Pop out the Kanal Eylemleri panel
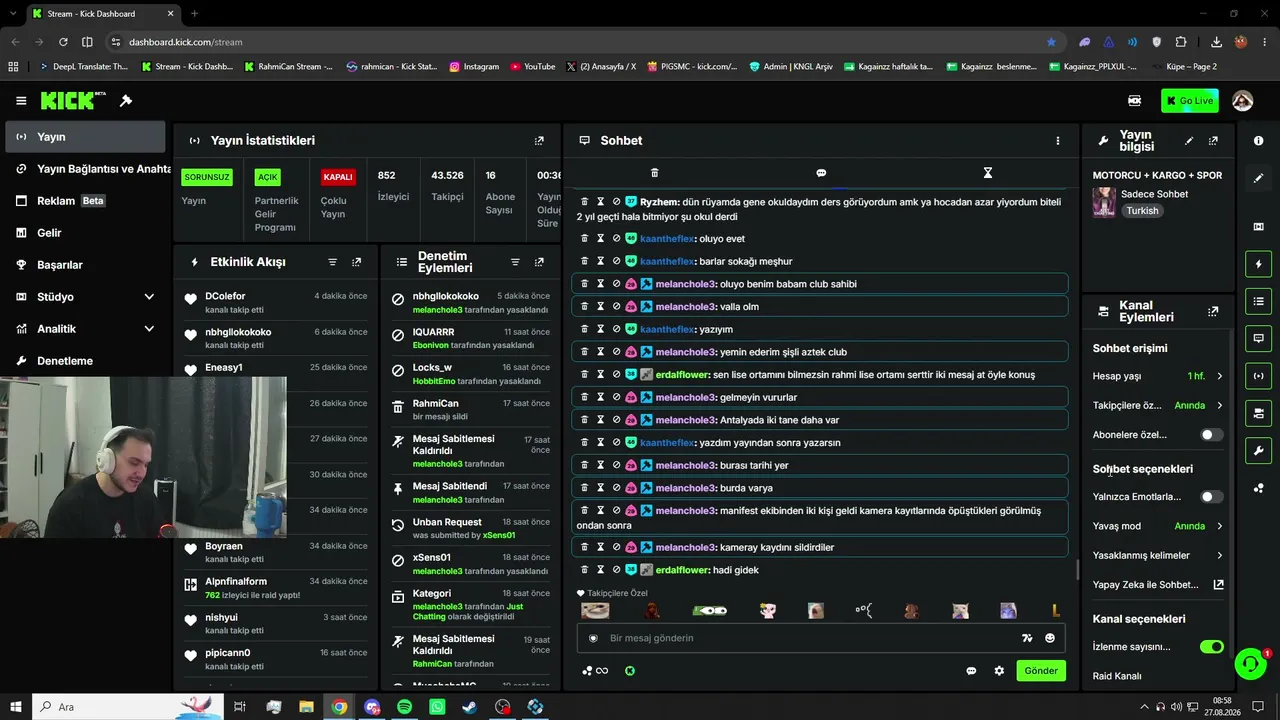This screenshot has width=1280, height=720. [x=1213, y=312]
